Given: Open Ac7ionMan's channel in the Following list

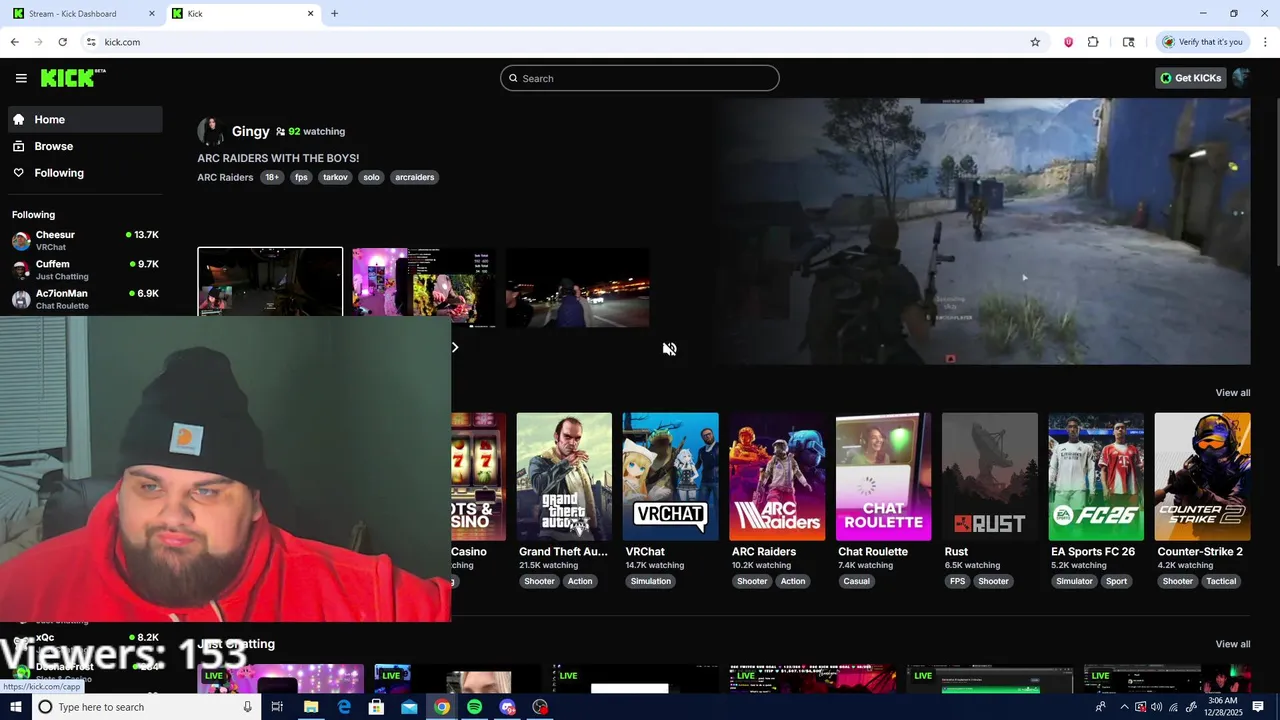Looking at the screenshot, I should pyautogui.click(x=85, y=299).
